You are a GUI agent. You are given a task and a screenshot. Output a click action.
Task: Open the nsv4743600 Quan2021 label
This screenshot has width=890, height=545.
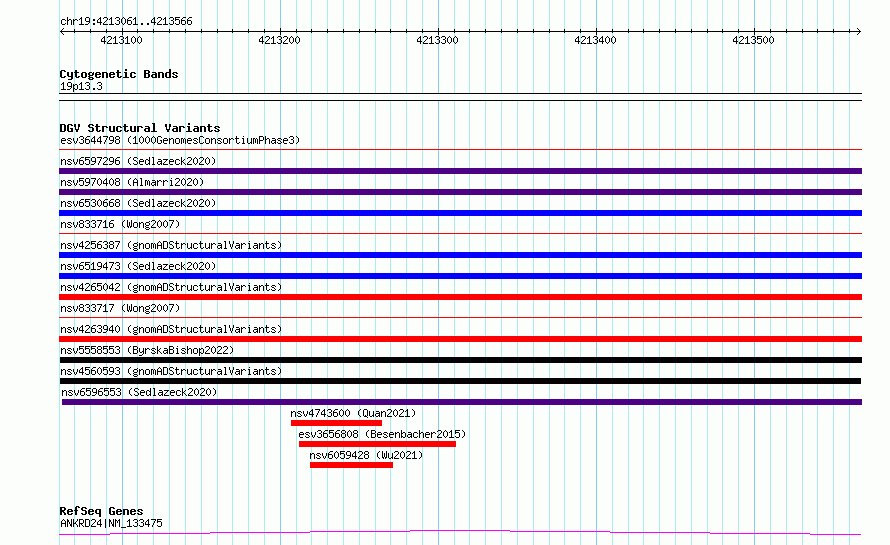[353, 413]
